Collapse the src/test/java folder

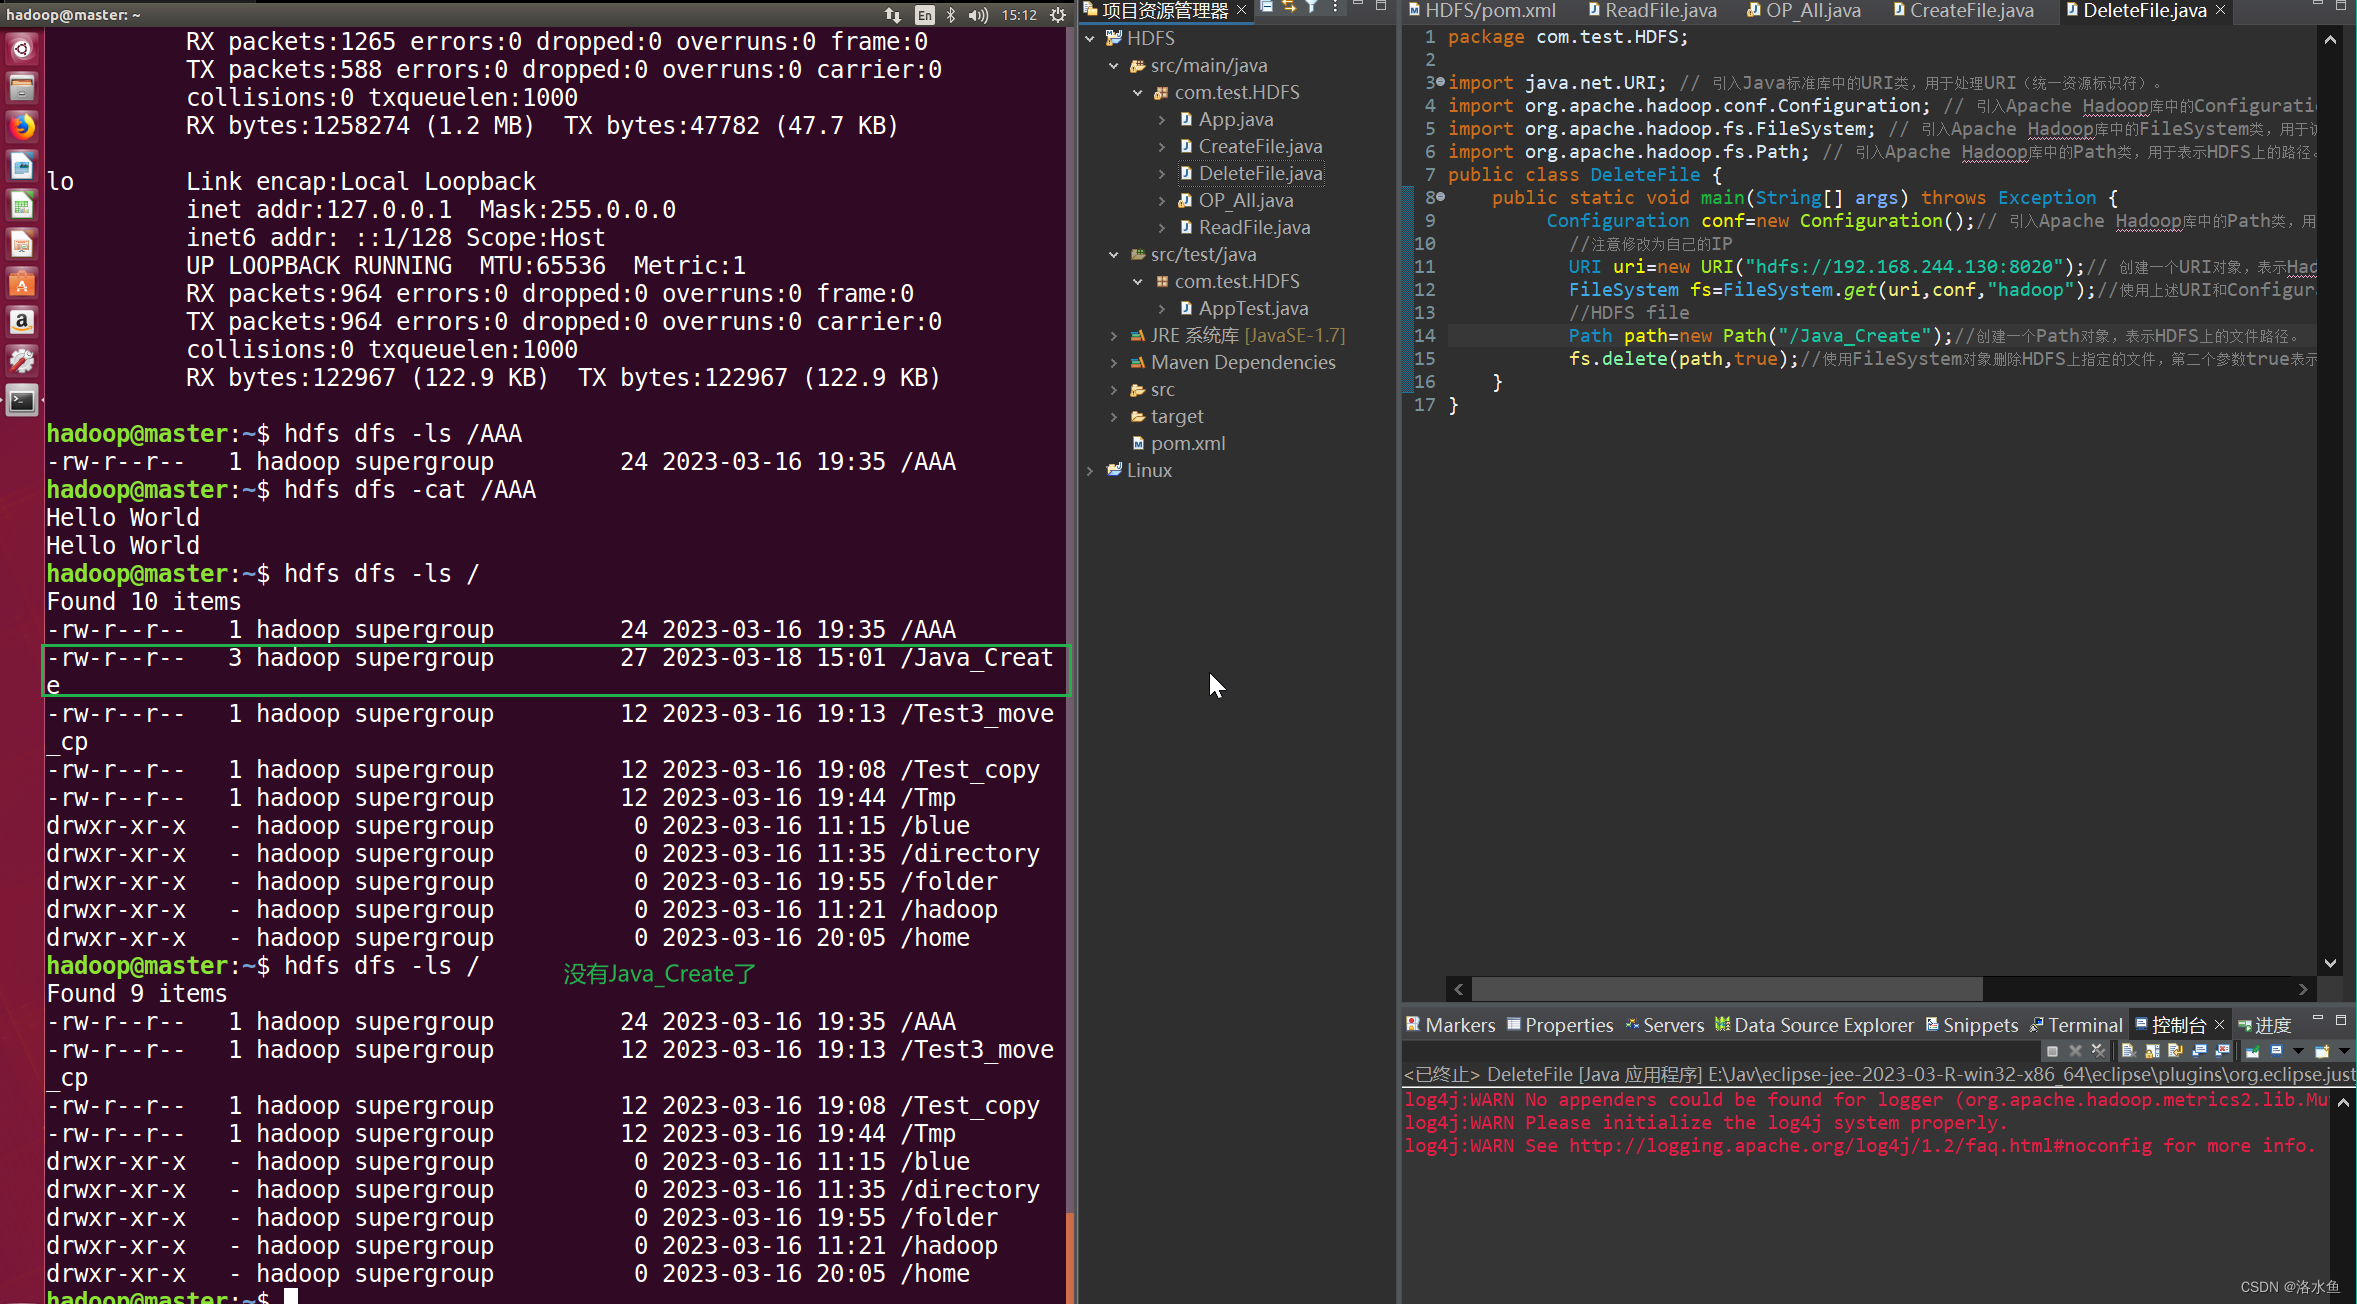1114,254
